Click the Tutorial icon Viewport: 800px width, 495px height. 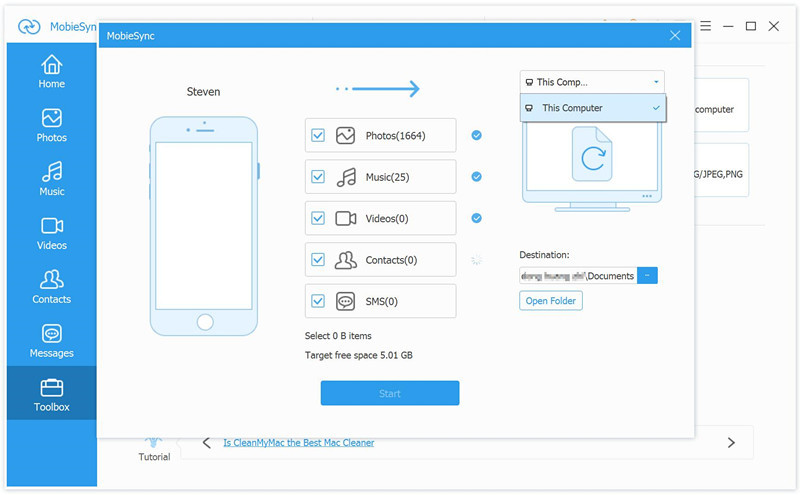[x=154, y=442]
